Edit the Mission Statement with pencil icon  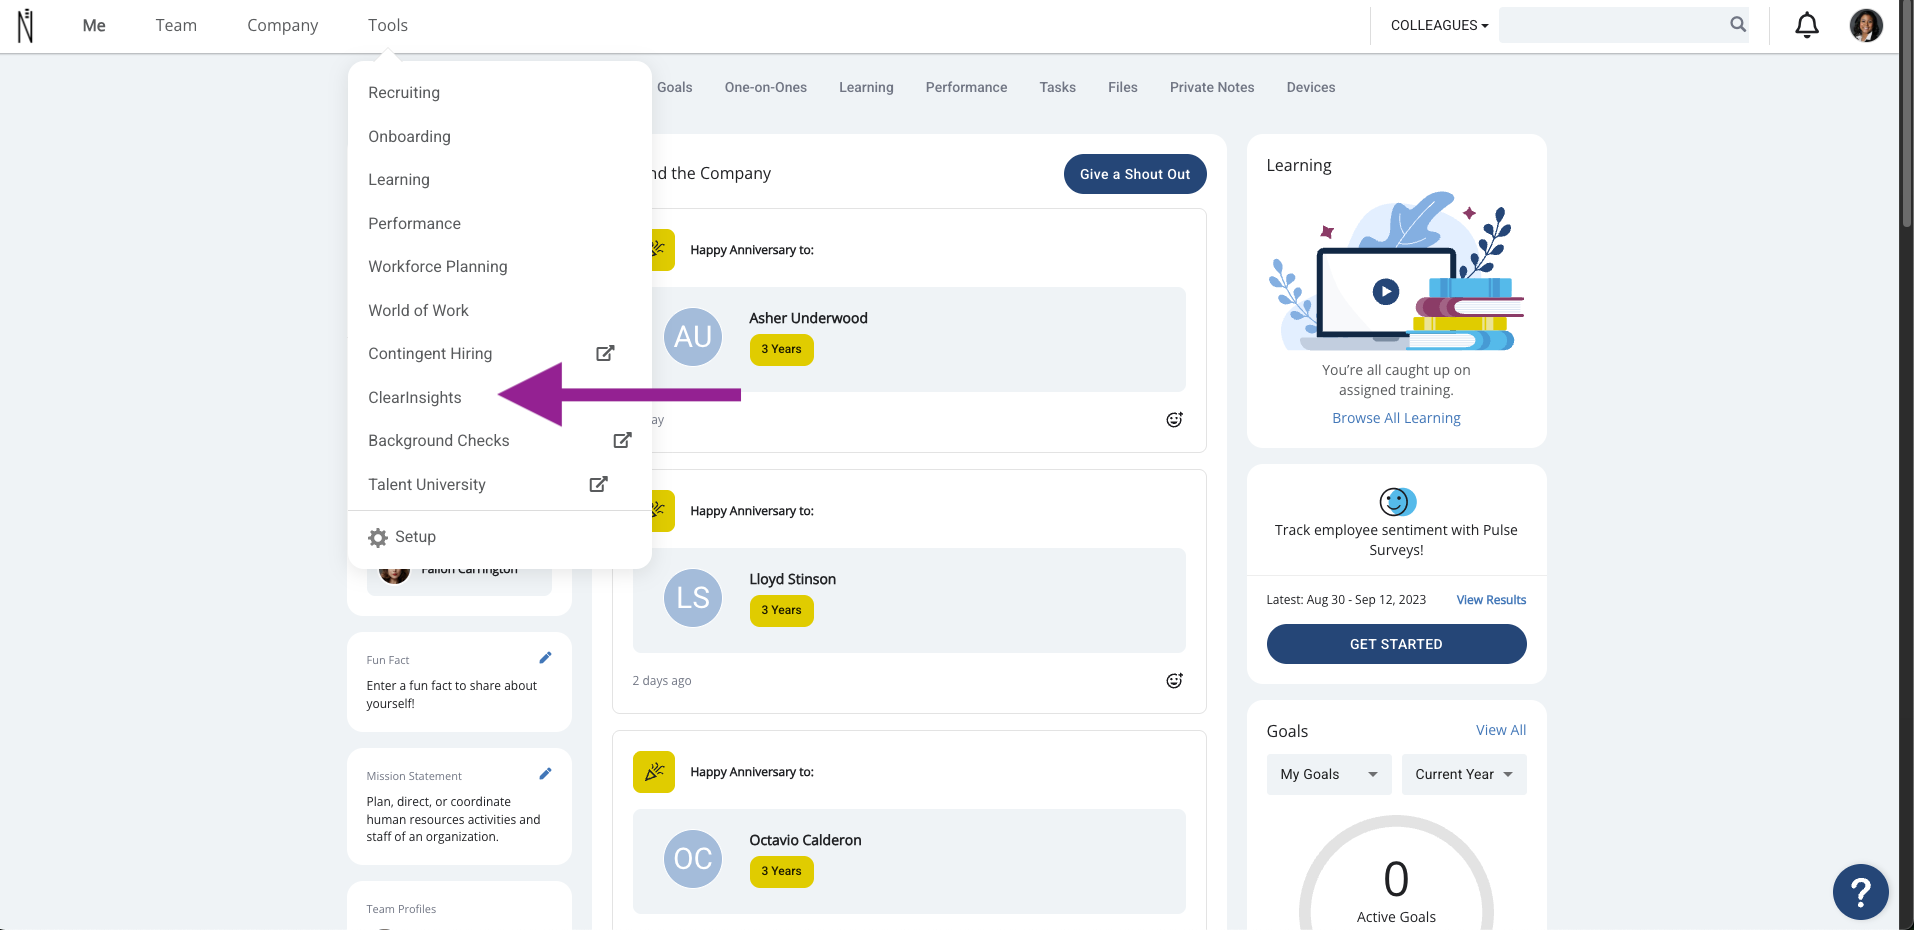[x=545, y=774]
